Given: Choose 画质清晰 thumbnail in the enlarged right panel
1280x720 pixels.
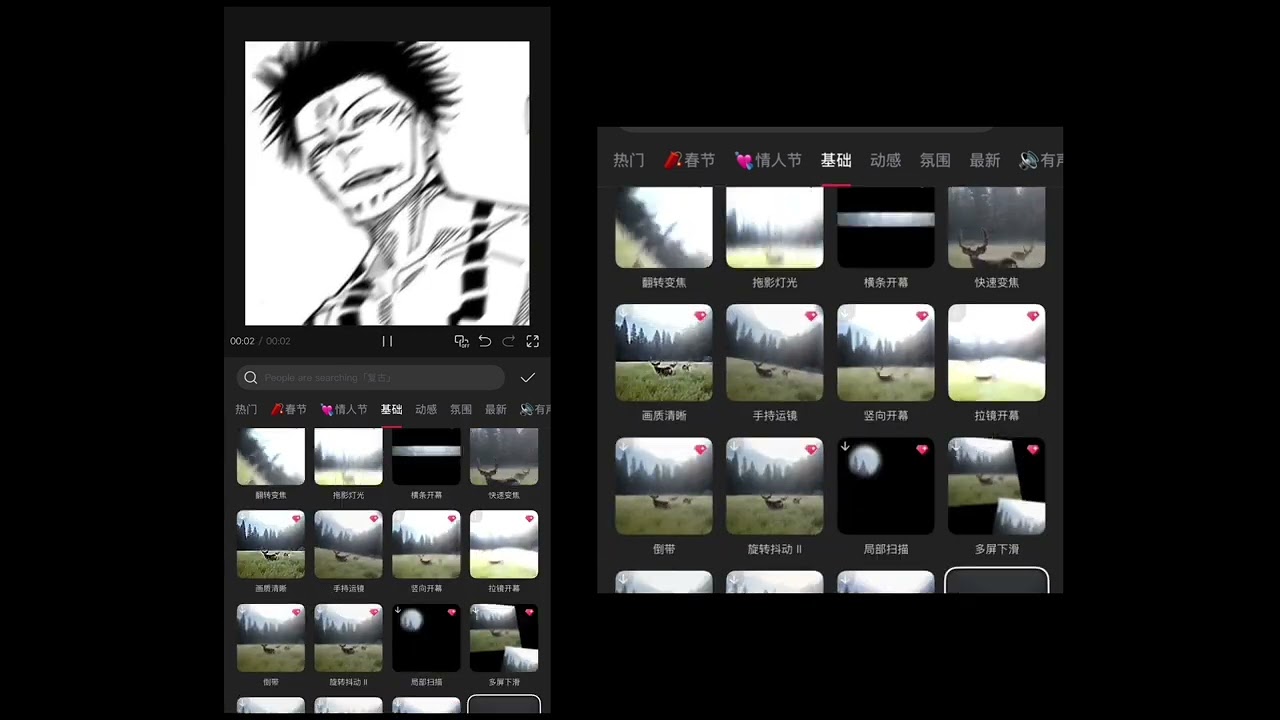Looking at the screenshot, I should pyautogui.click(x=664, y=353).
